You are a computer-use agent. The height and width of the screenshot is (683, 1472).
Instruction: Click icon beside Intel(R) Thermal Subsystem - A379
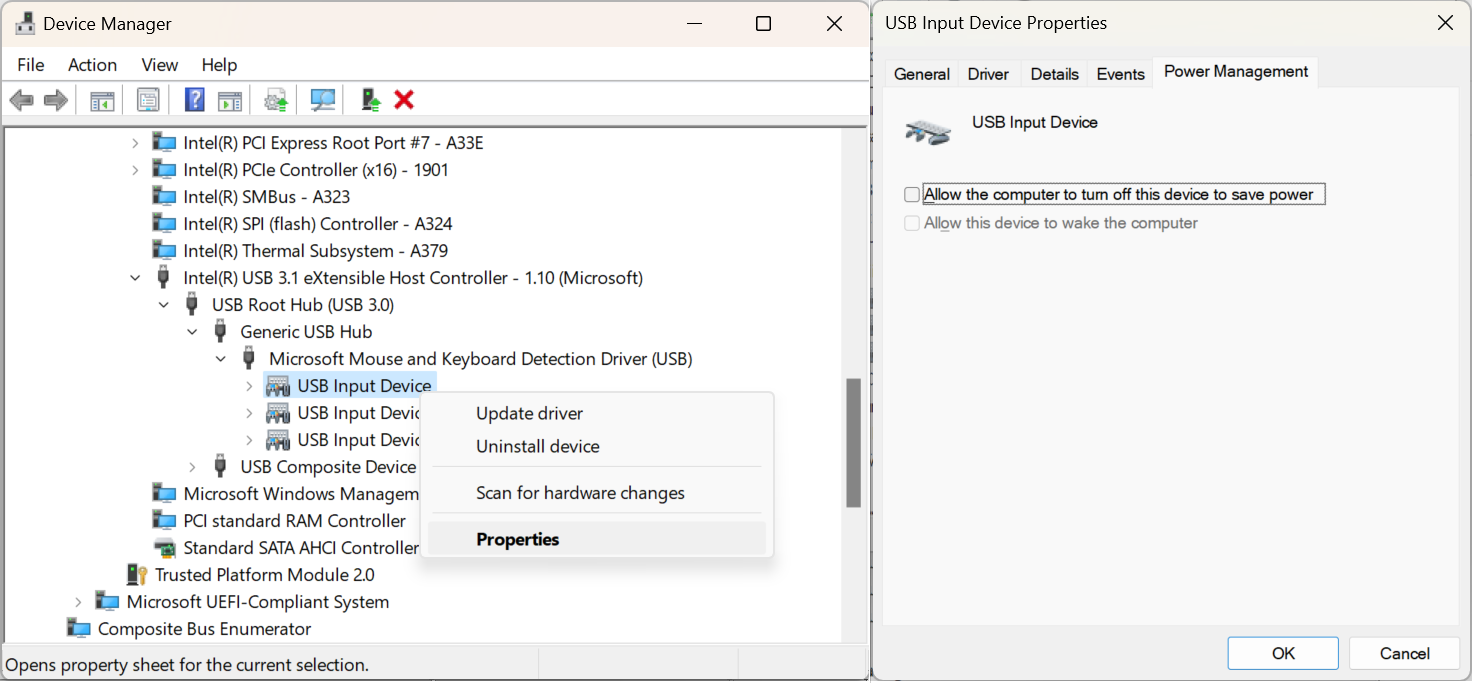point(164,251)
